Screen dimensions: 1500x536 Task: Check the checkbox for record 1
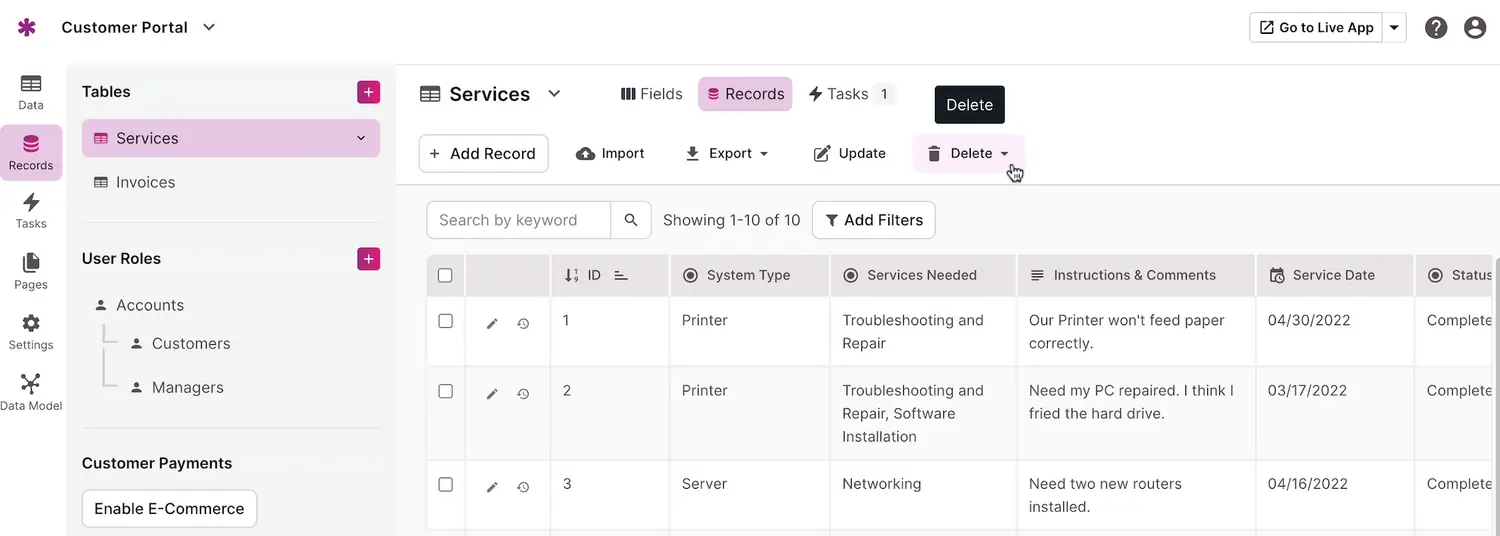point(446,321)
